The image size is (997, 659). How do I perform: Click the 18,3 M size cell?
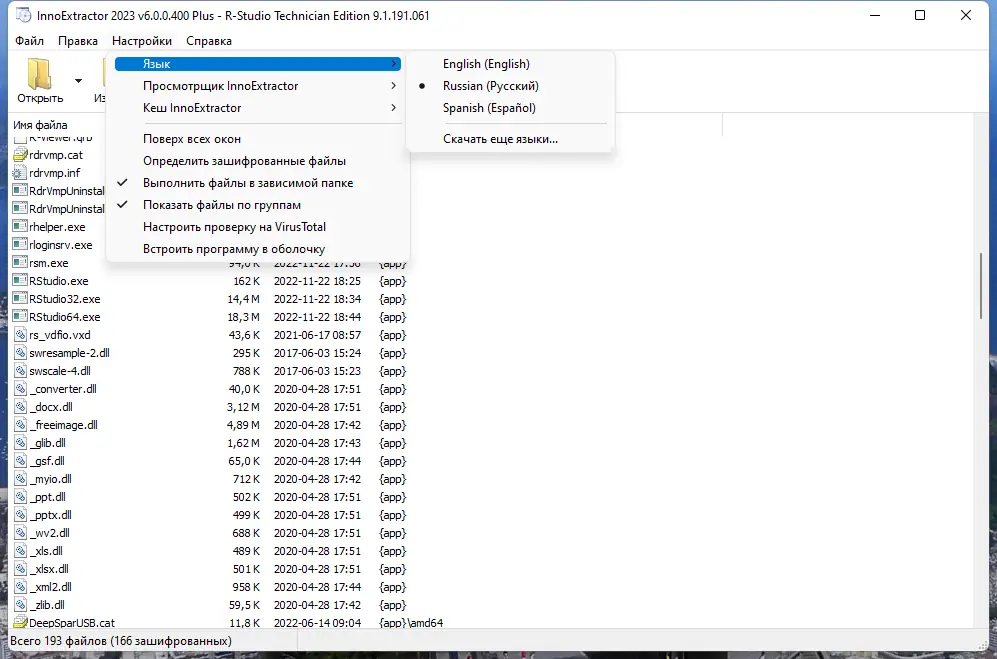(244, 317)
